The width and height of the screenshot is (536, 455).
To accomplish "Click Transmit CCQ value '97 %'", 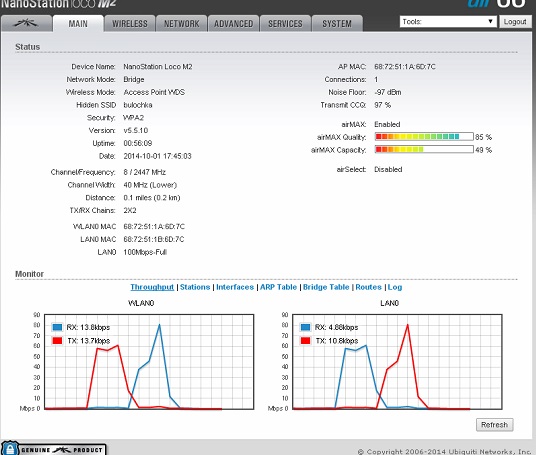I will pos(383,105).
